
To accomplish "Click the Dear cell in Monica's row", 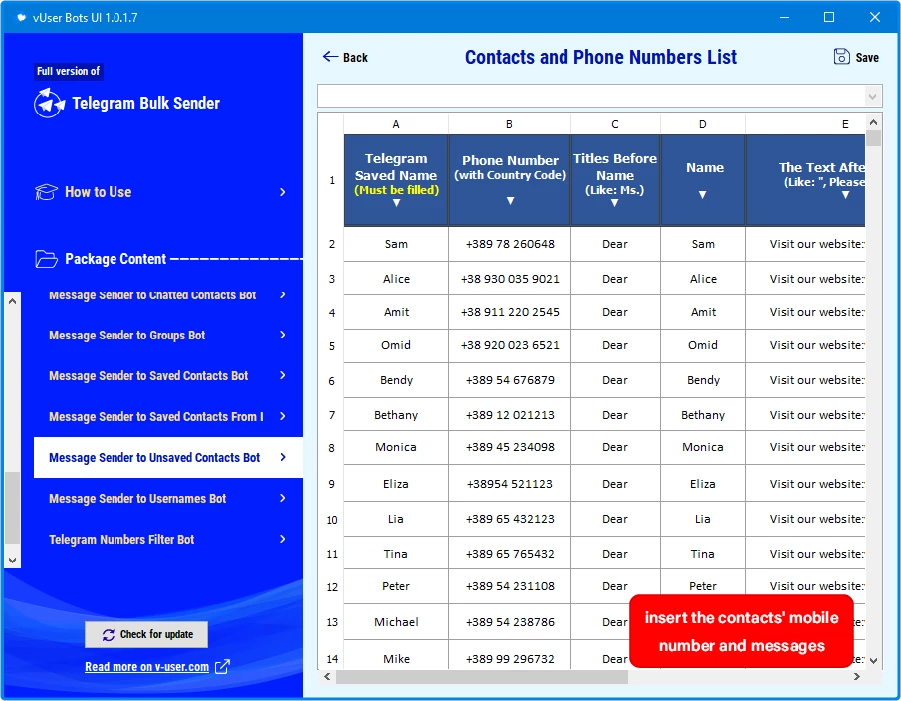I will [x=615, y=447].
